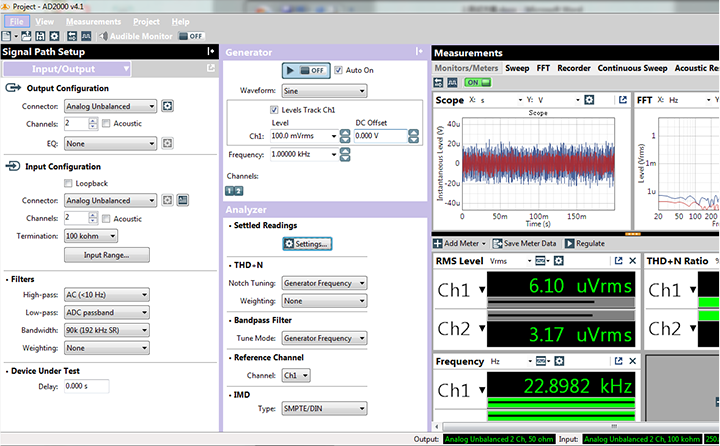Open the Low-pass ADC passband dropdown

pyautogui.click(x=107, y=312)
